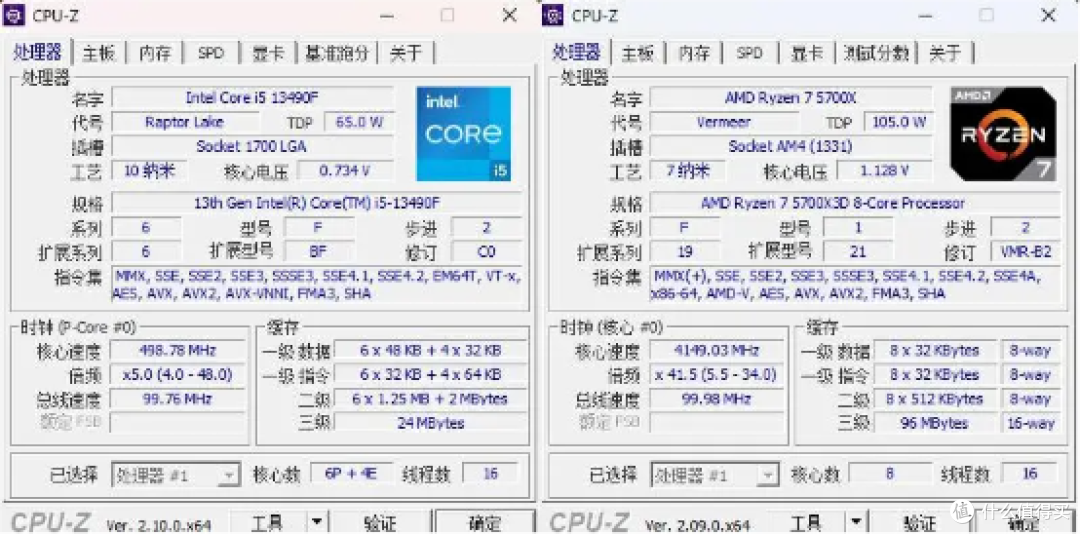
Task: Open 主板 tab in right CPU-Z window
Action: tap(638, 53)
